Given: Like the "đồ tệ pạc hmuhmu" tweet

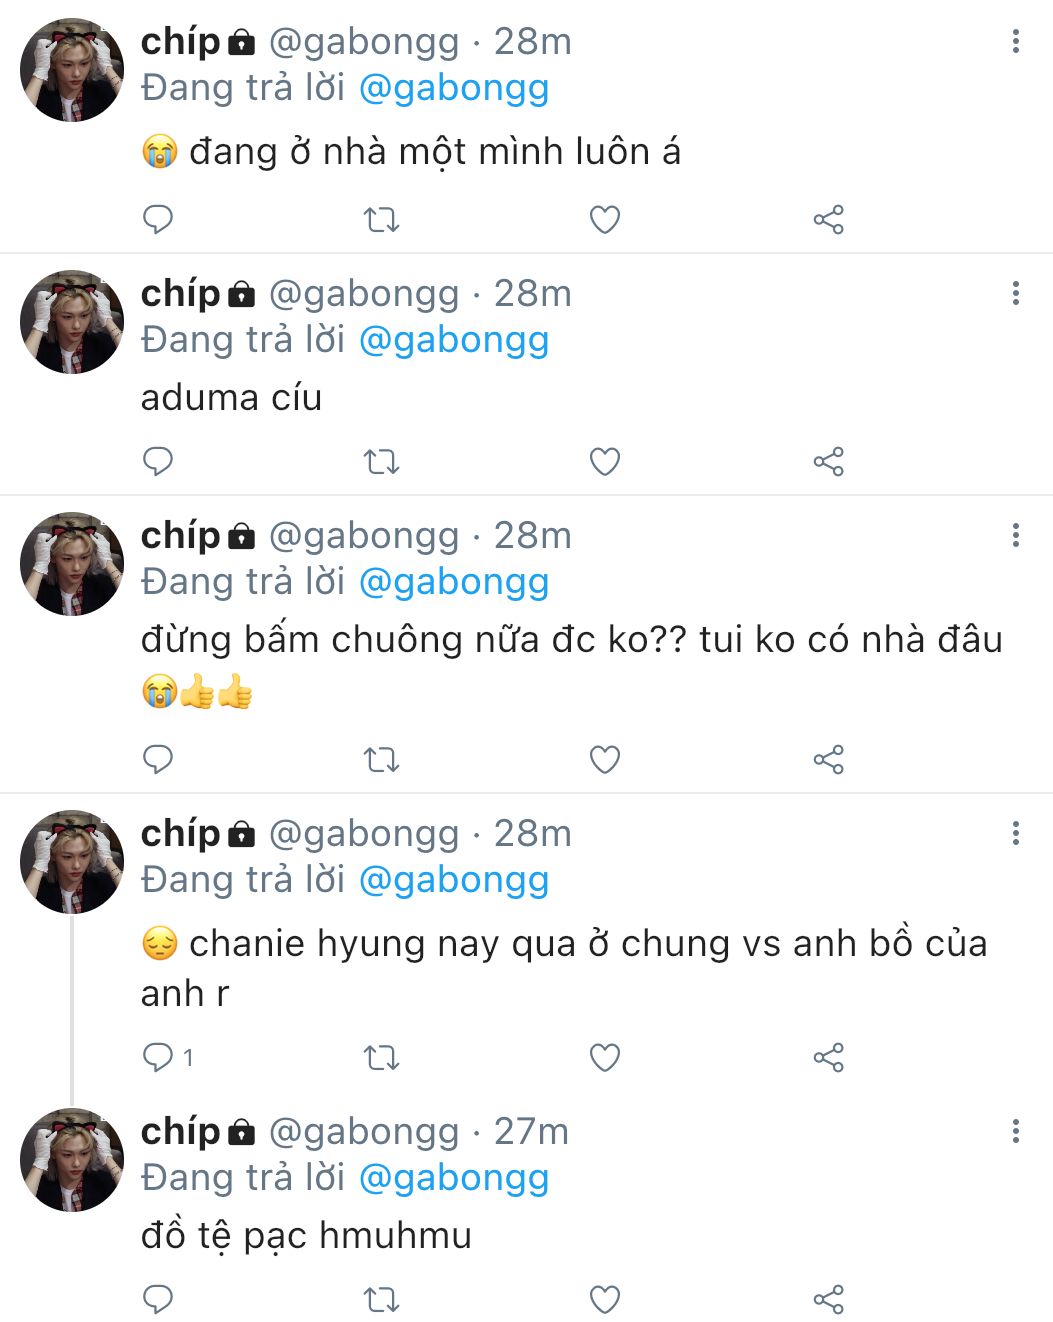Looking at the screenshot, I should tap(605, 1299).
